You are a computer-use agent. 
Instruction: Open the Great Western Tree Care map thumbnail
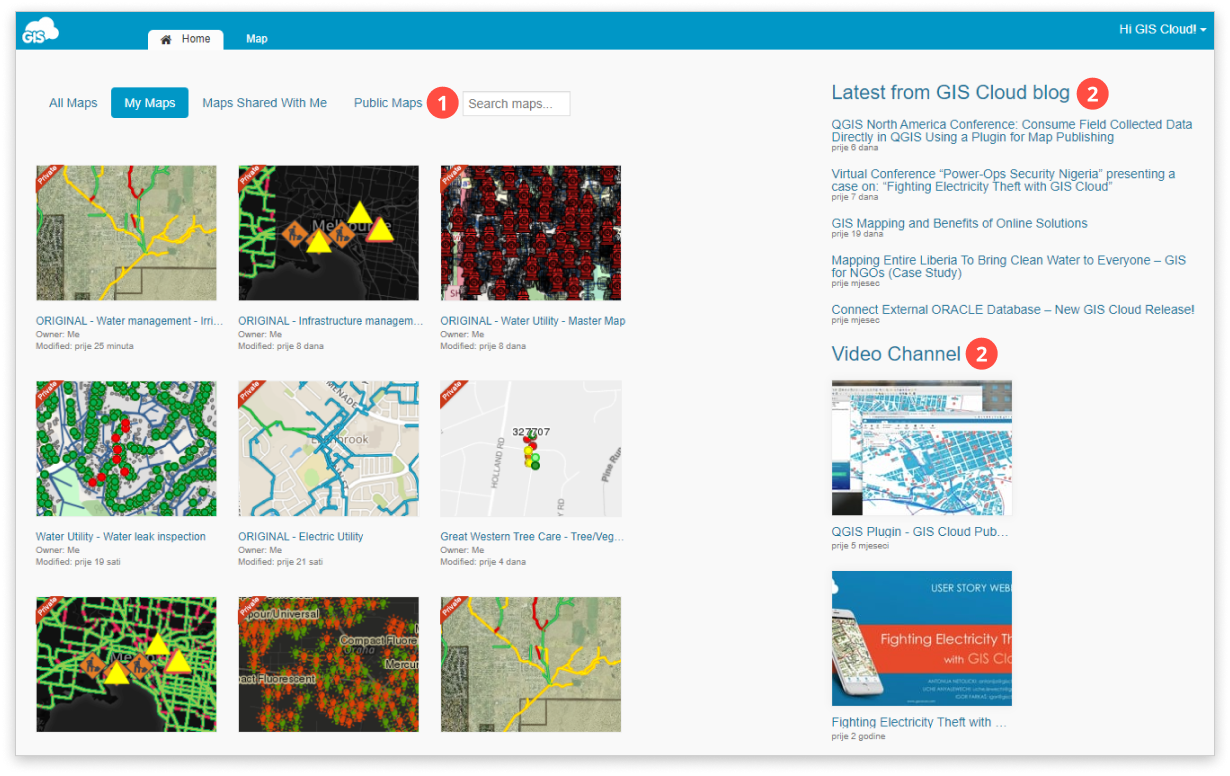(x=530, y=448)
